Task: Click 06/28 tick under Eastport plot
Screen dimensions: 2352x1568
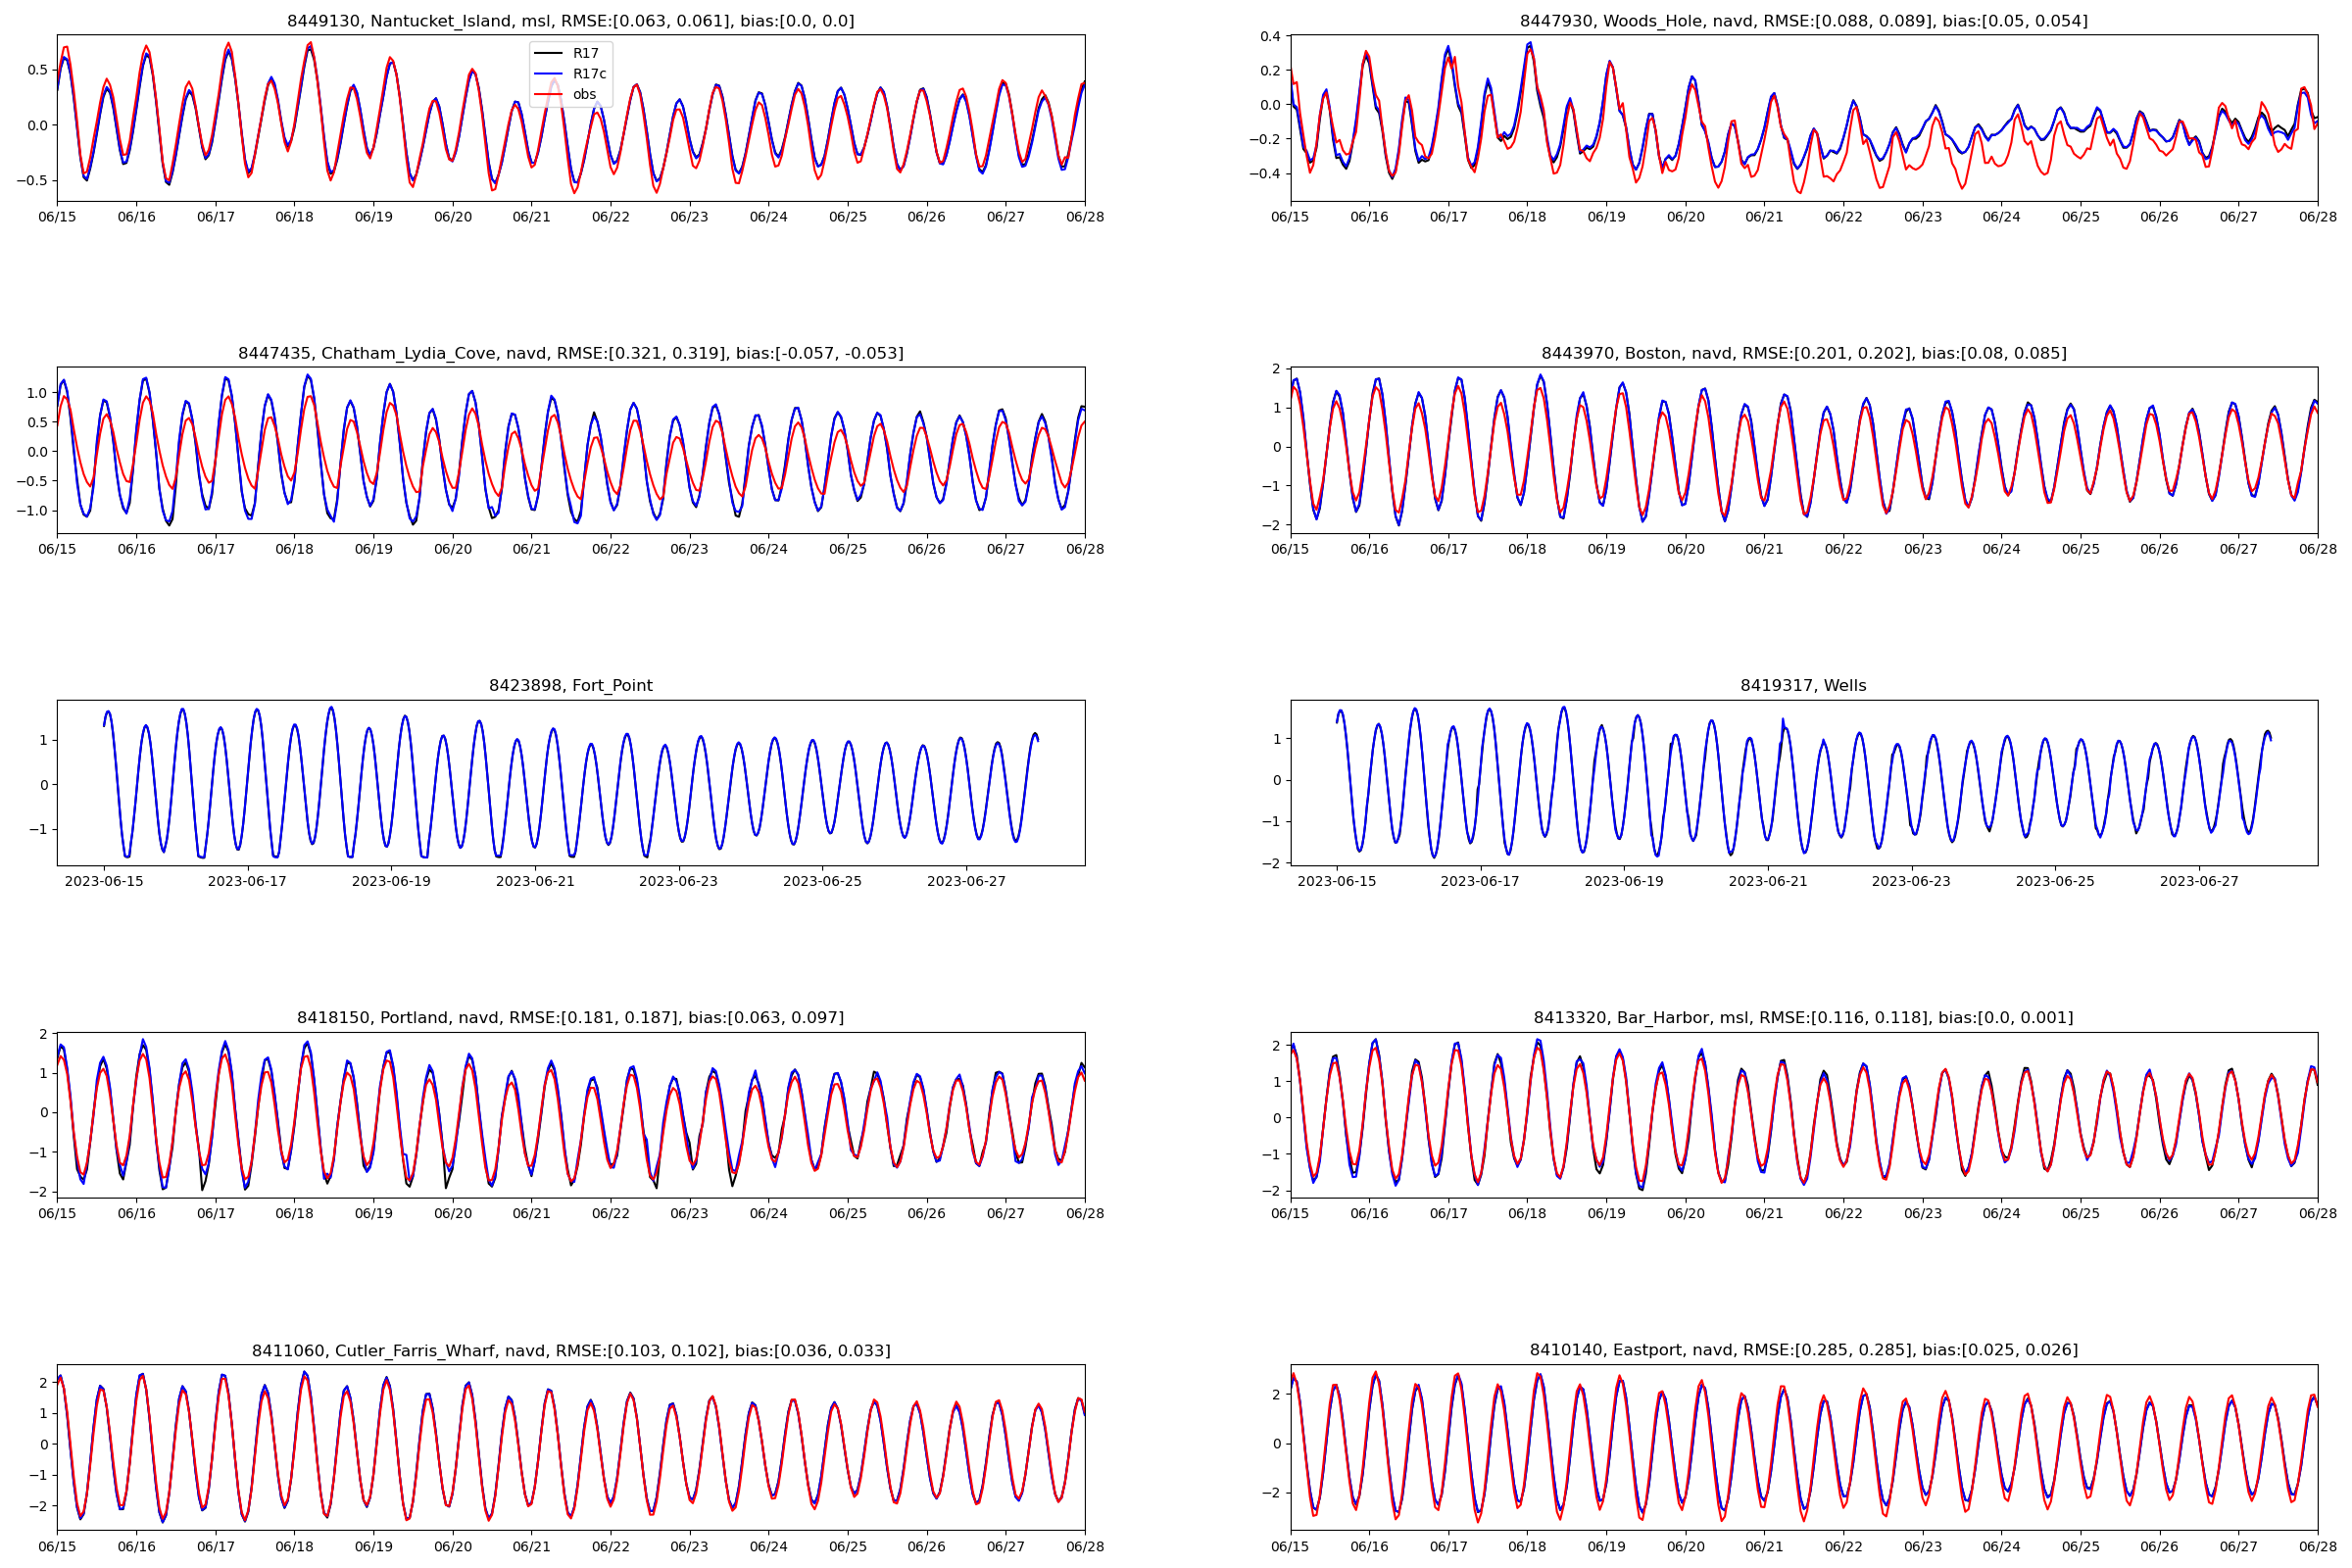Action: pyautogui.click(x=2317, y=1547)
